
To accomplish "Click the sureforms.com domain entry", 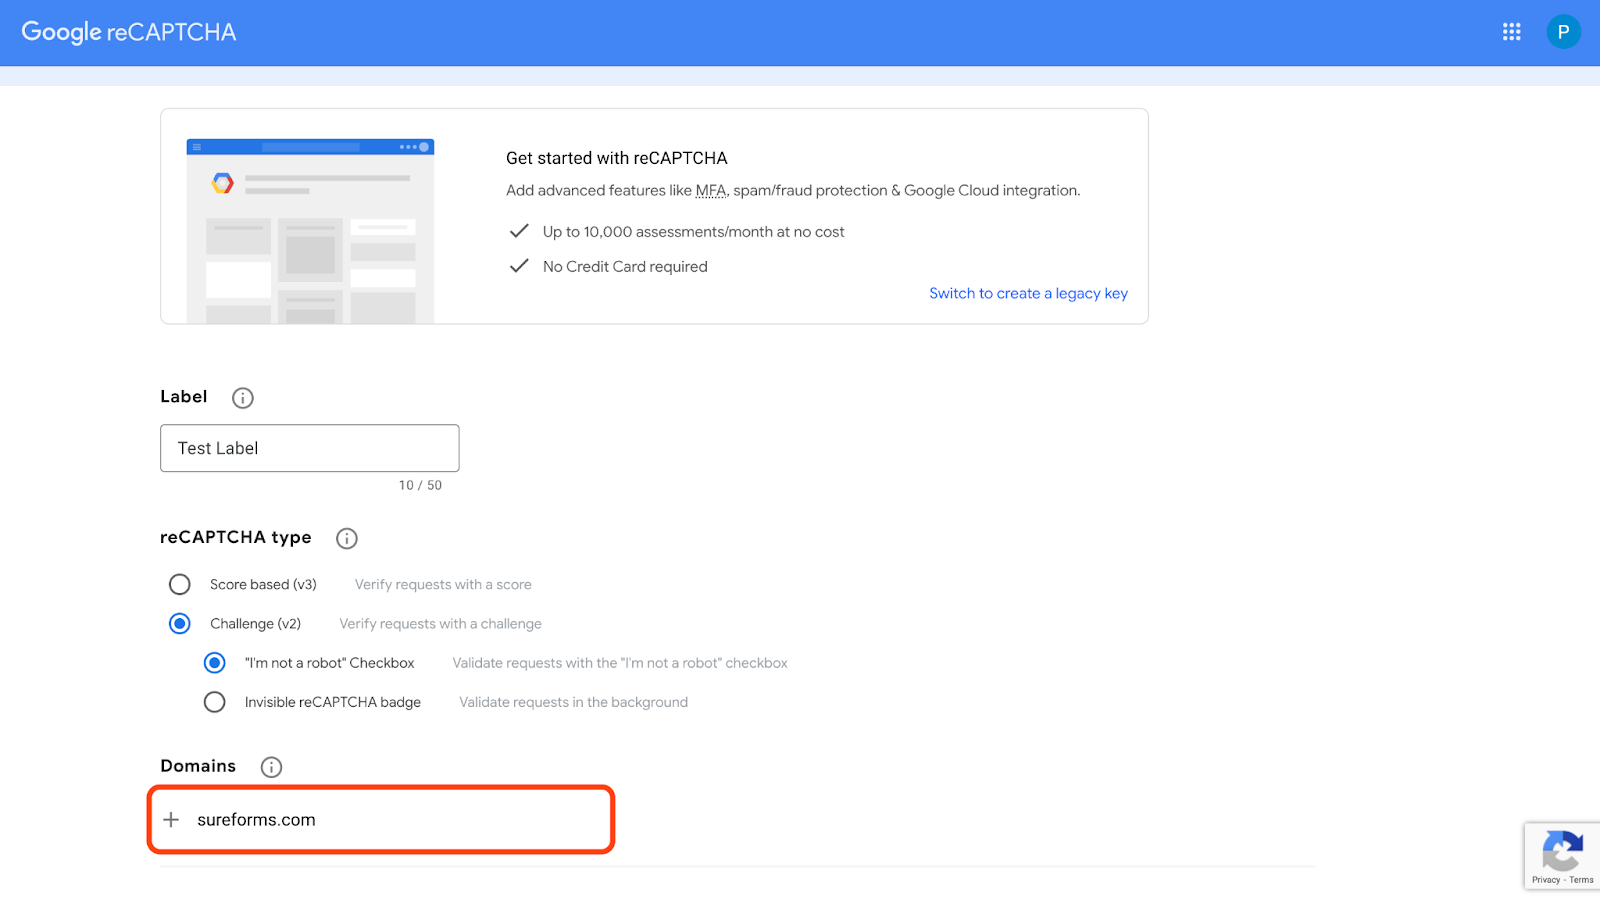I will pyautogui.click(x=257, y=819).
